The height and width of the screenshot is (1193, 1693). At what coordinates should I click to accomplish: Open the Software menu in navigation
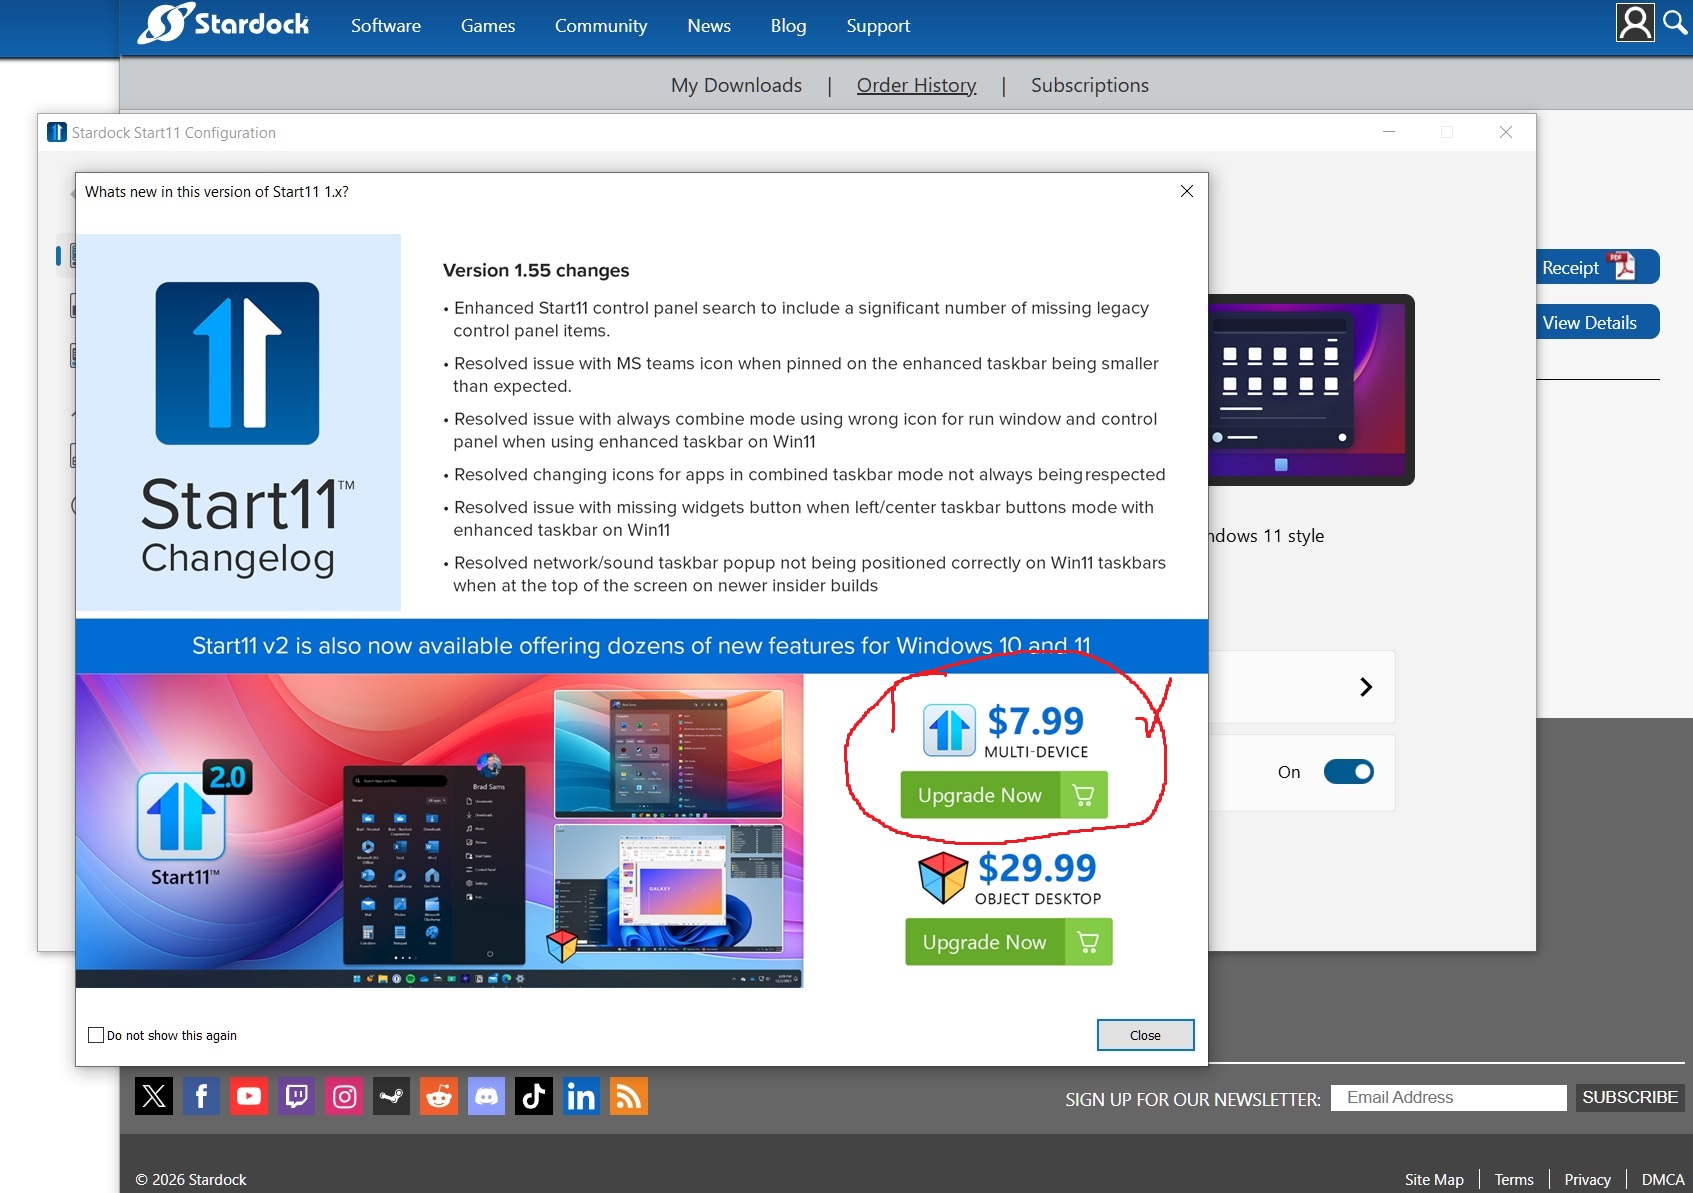[385, 26]
